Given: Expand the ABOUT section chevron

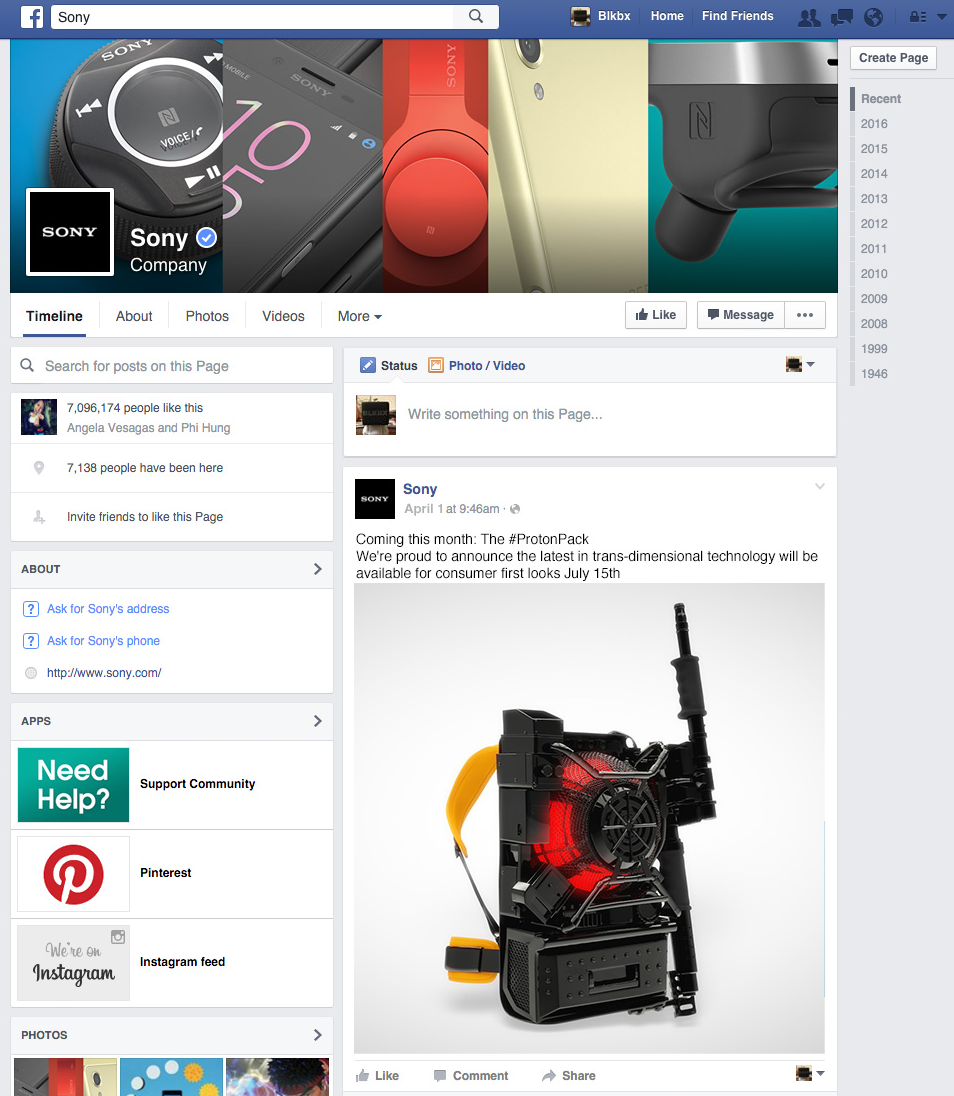Looking at the screenshot, I should (x=317, y=569).
